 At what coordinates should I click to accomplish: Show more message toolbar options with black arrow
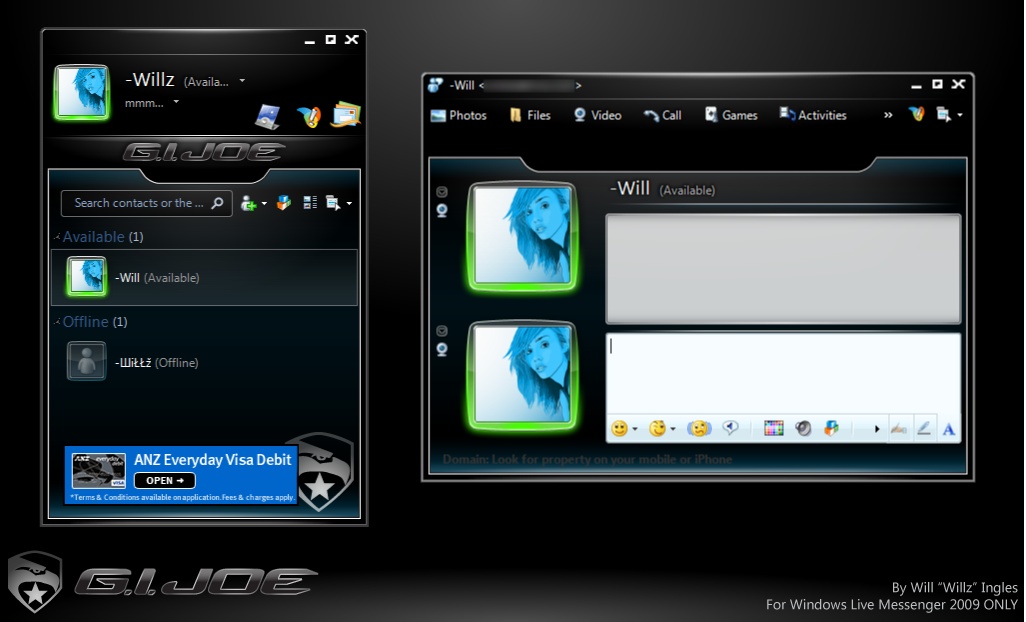877,429
